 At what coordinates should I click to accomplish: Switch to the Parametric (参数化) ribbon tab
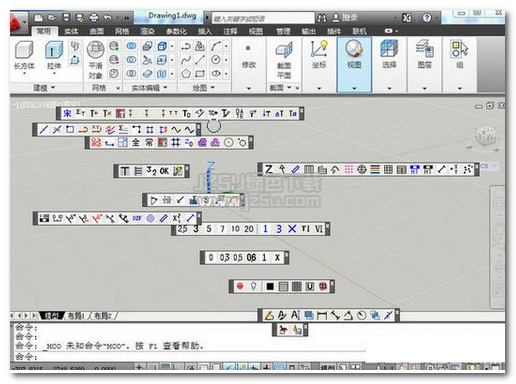pos(176,31)
